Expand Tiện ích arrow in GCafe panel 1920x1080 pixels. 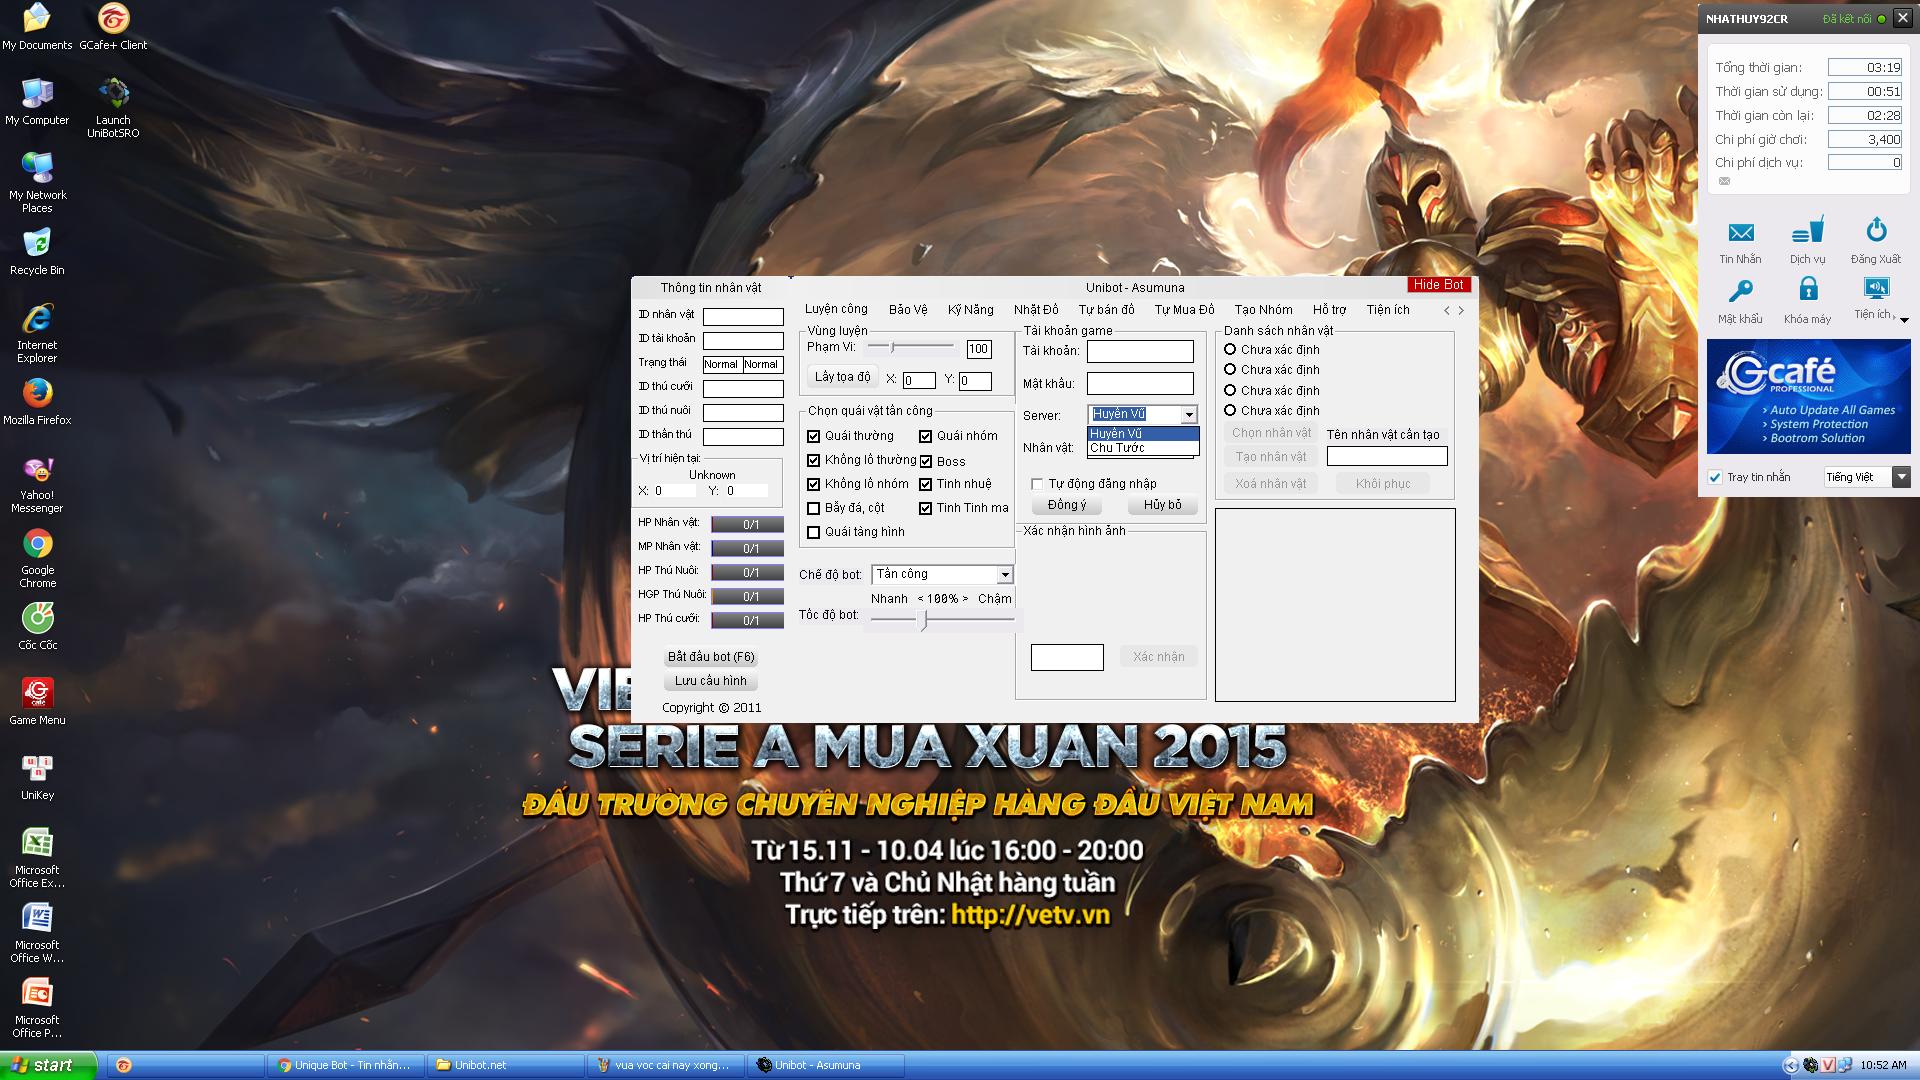click(x=1904, y=320)
